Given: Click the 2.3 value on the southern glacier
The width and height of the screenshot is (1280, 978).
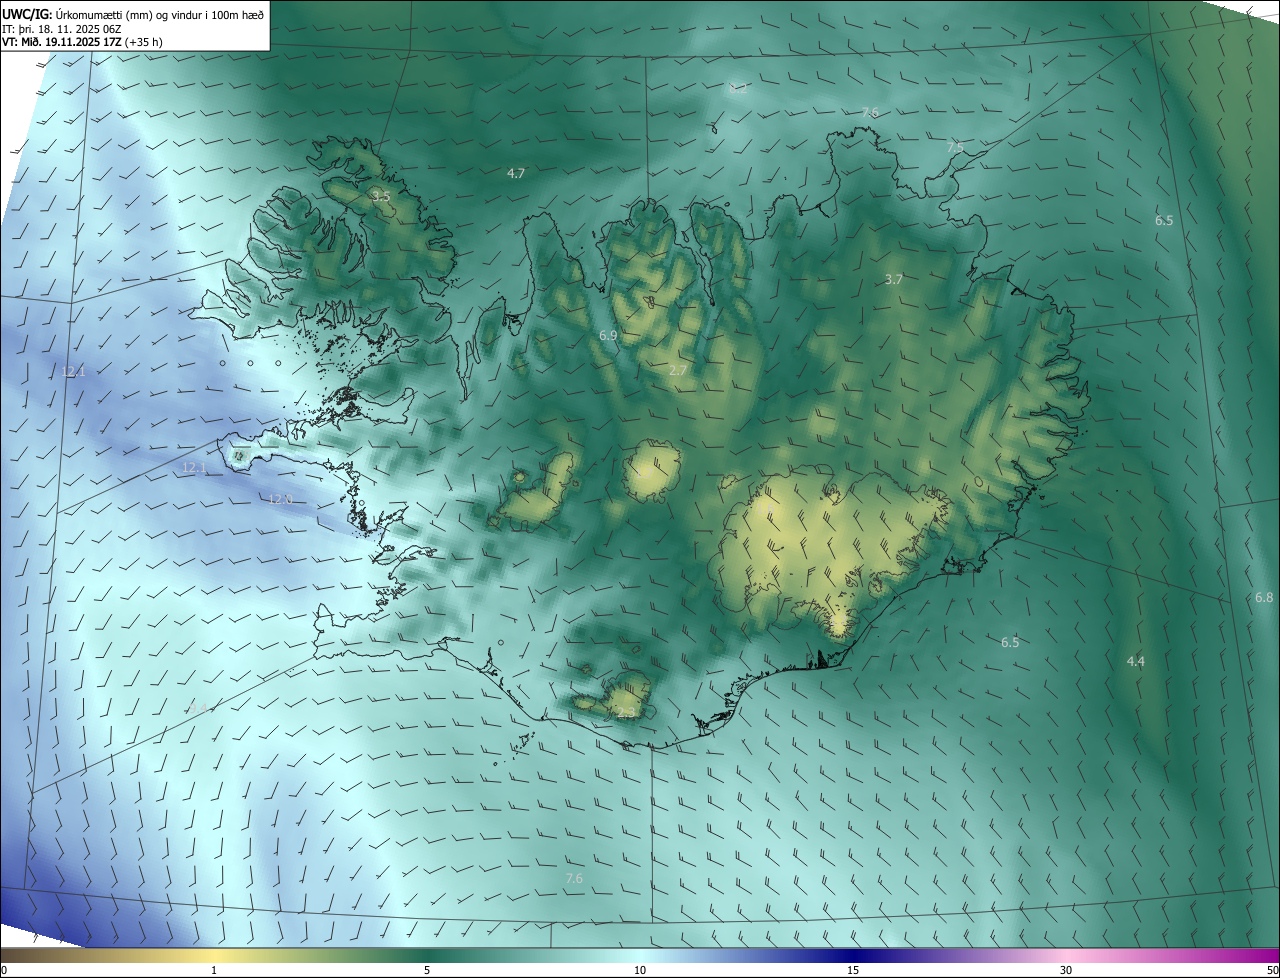Looking at the screenshot, I should (x=626, y=713).
